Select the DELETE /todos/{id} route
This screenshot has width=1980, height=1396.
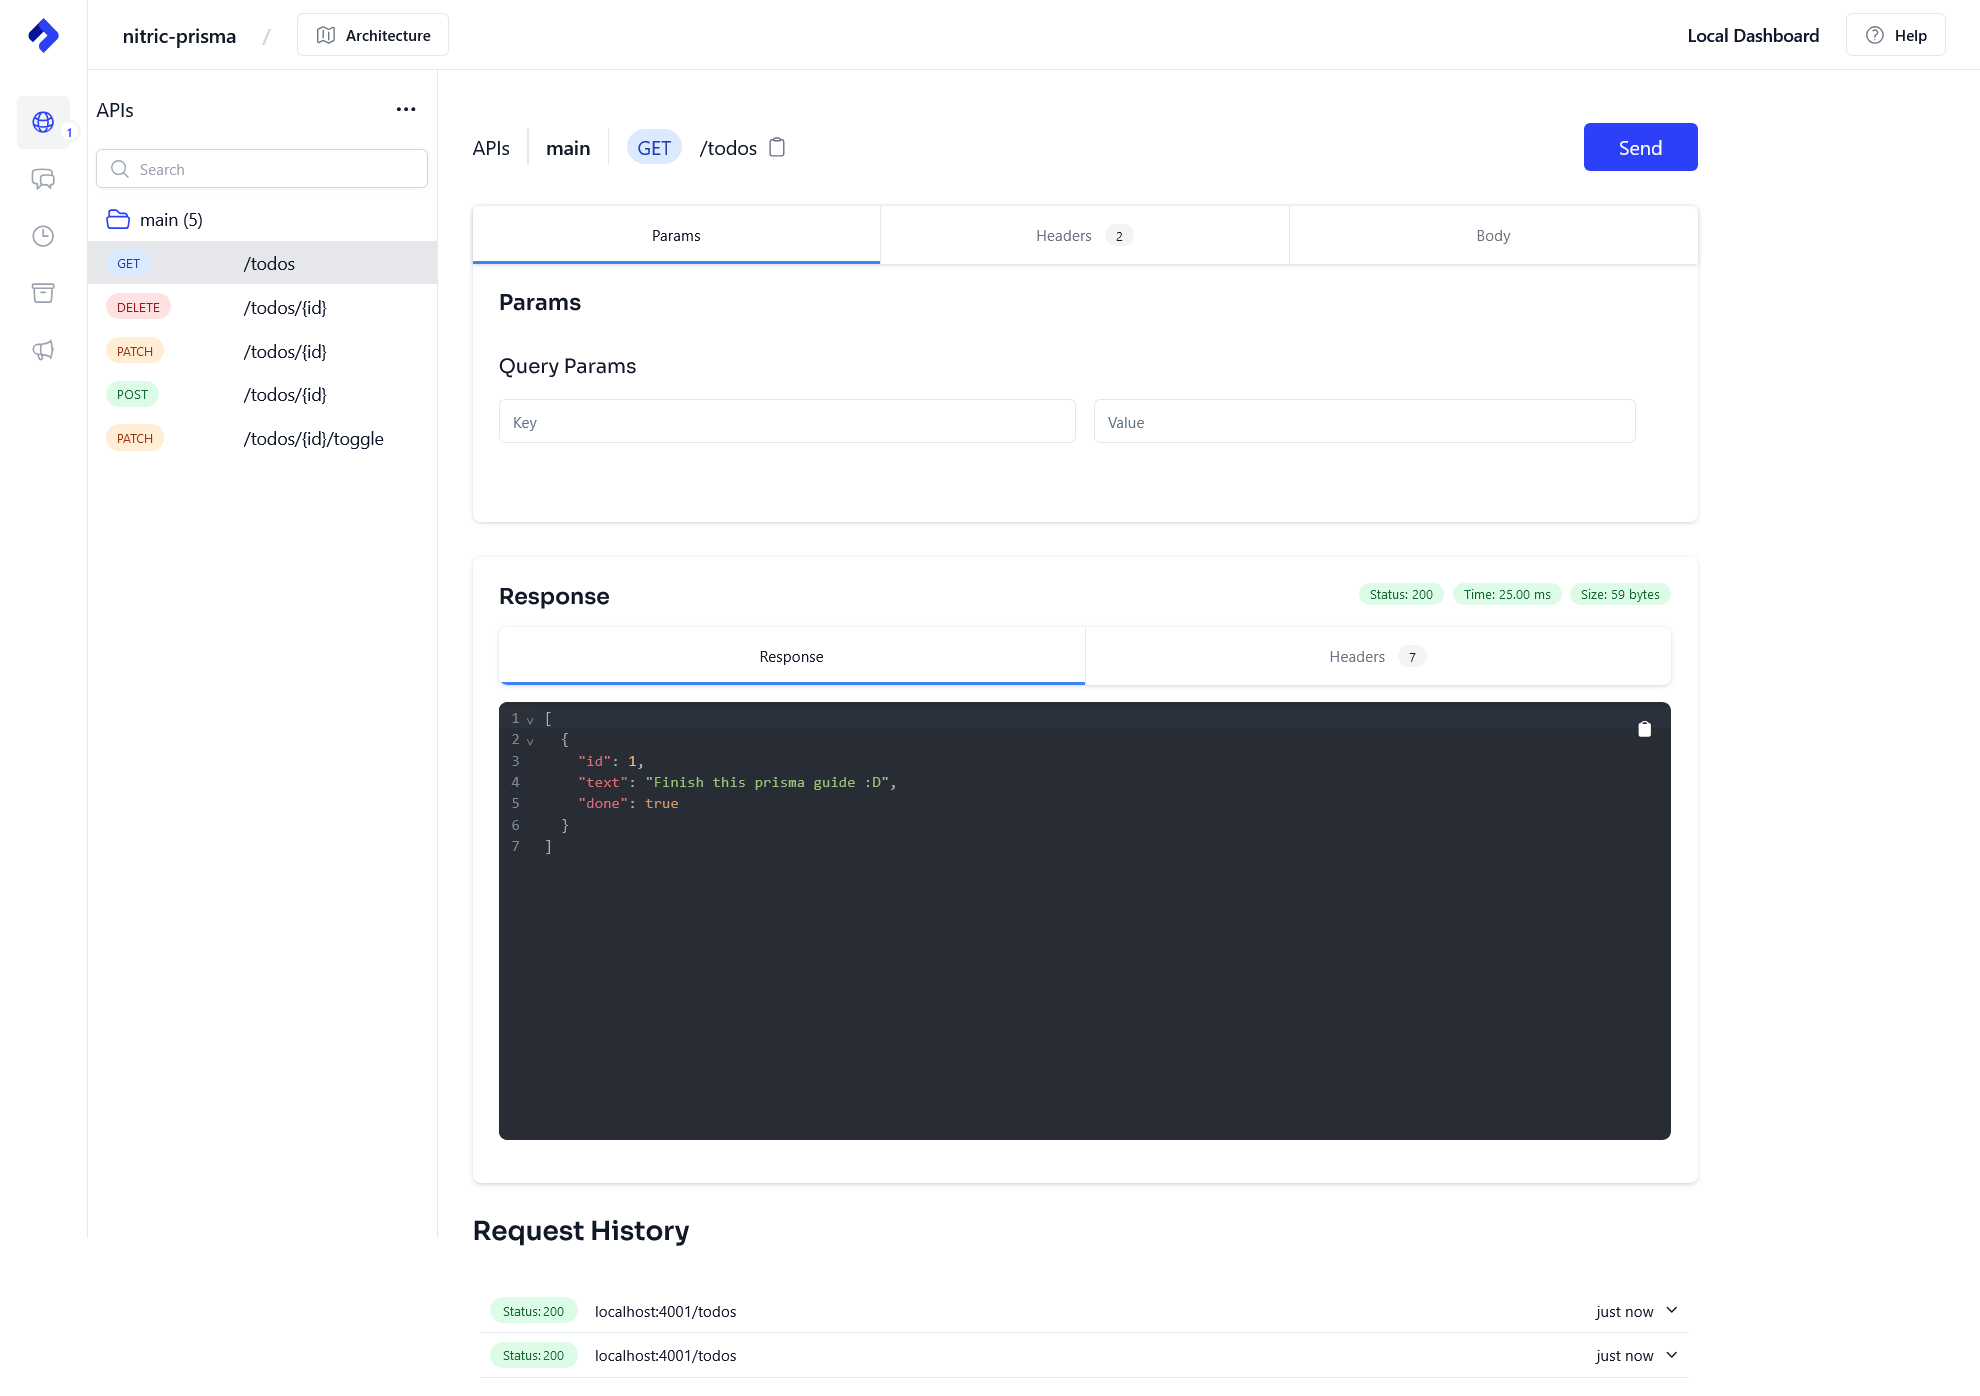tap(262, 307)
